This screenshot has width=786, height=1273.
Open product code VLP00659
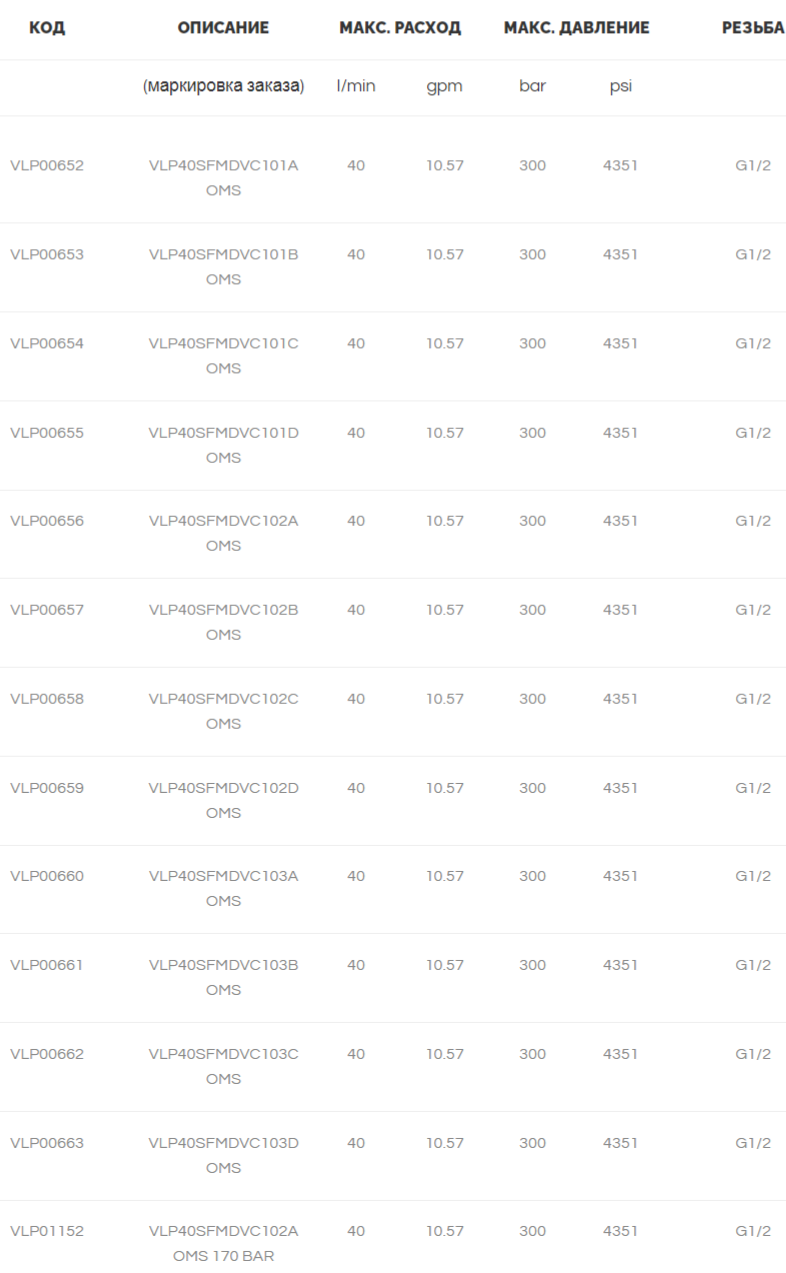[47, 788]
